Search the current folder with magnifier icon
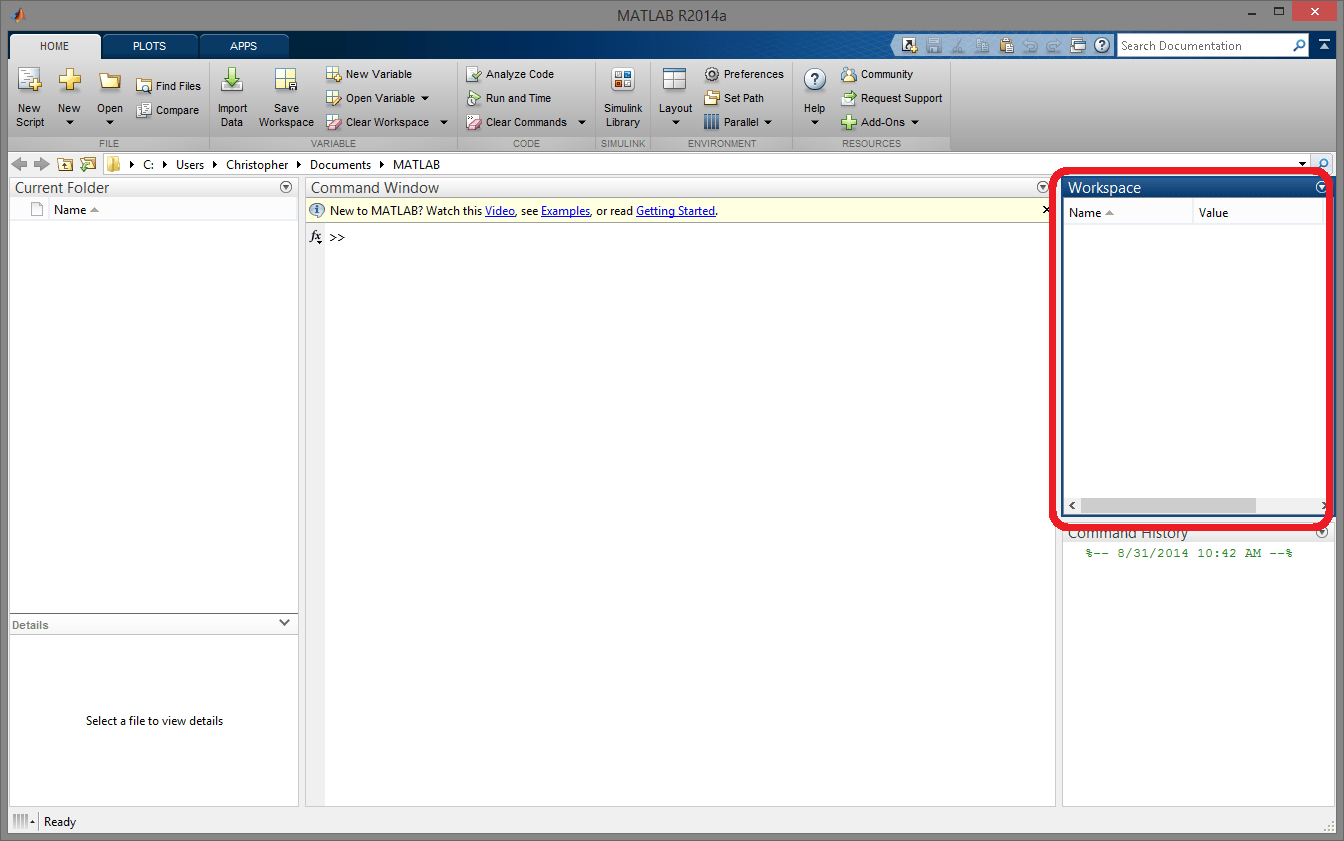 [1323, 164]
